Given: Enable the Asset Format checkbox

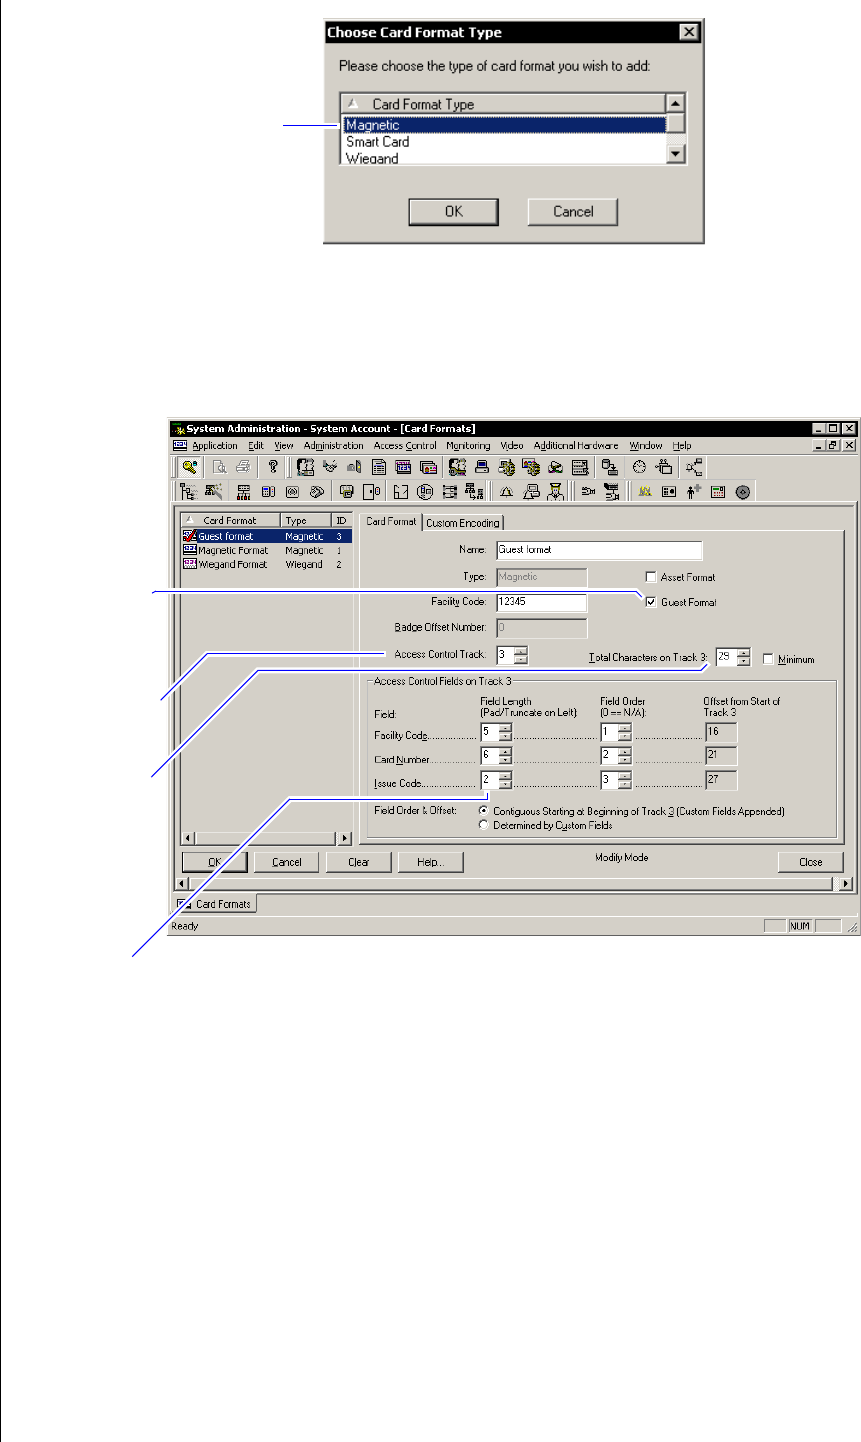Looking at the screenshot, I should tap(651, 577).
